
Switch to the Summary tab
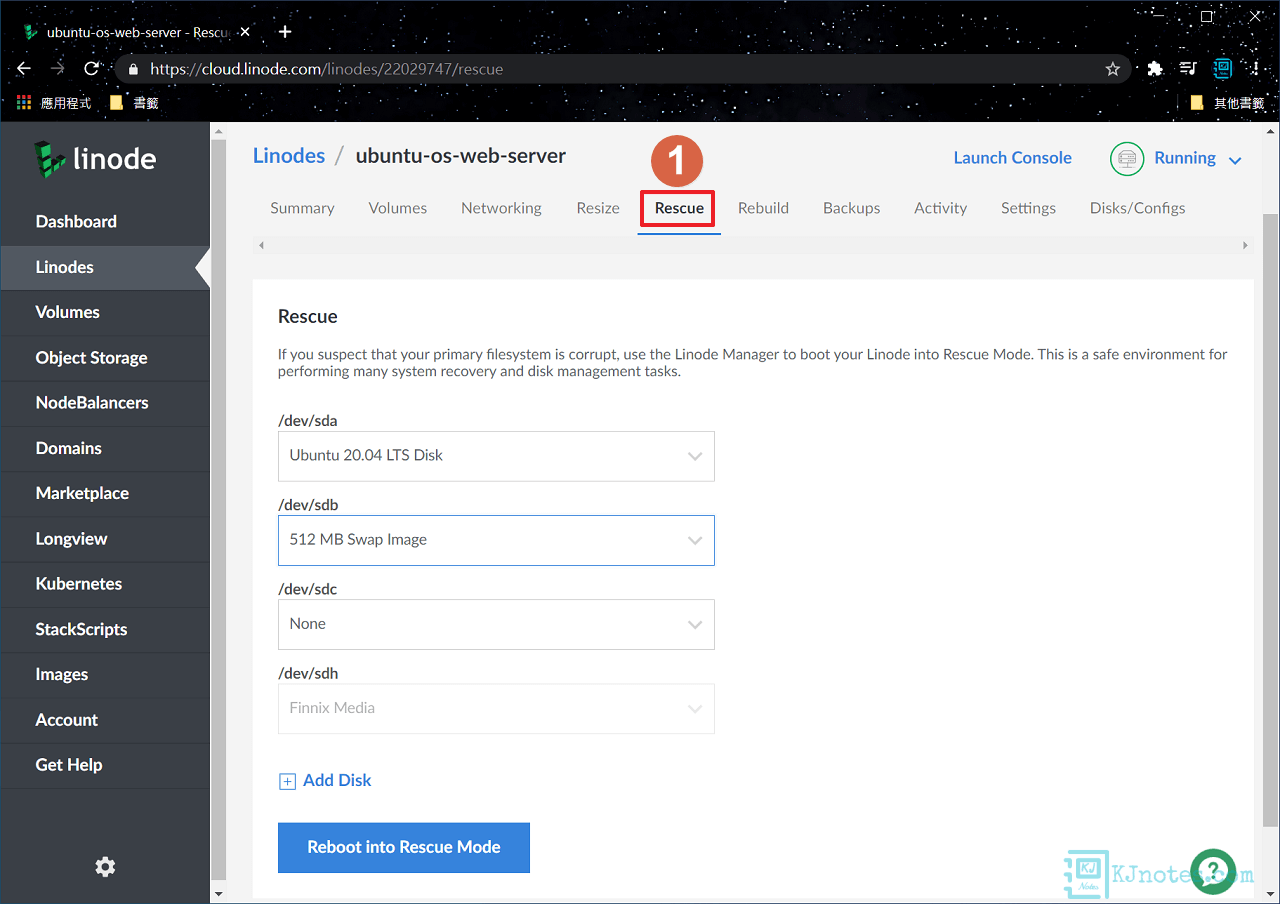tap(302, 208)
